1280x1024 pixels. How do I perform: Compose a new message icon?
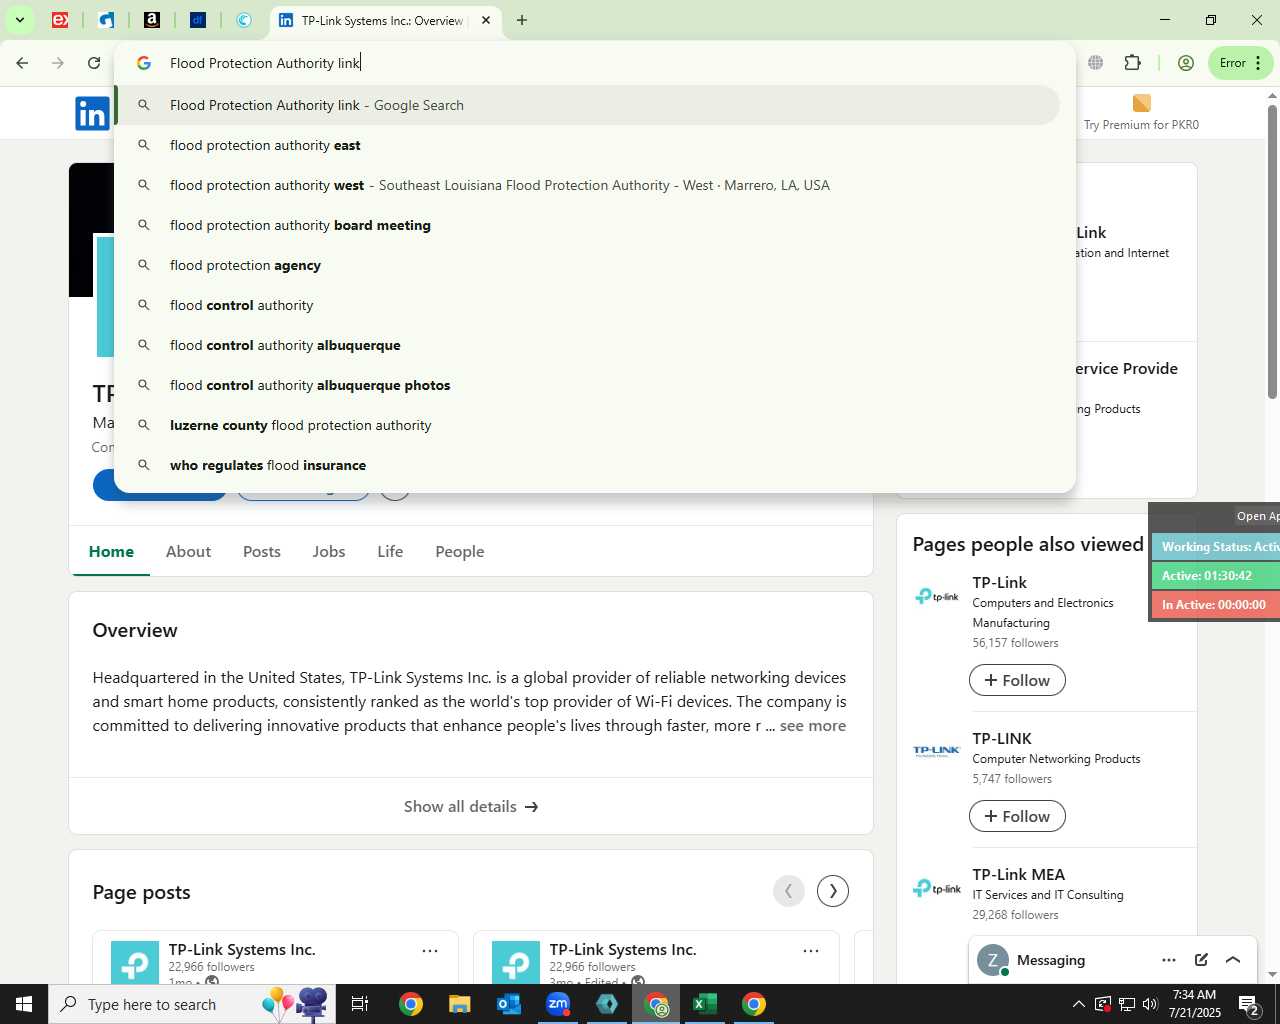click(x=1201, y=960)
